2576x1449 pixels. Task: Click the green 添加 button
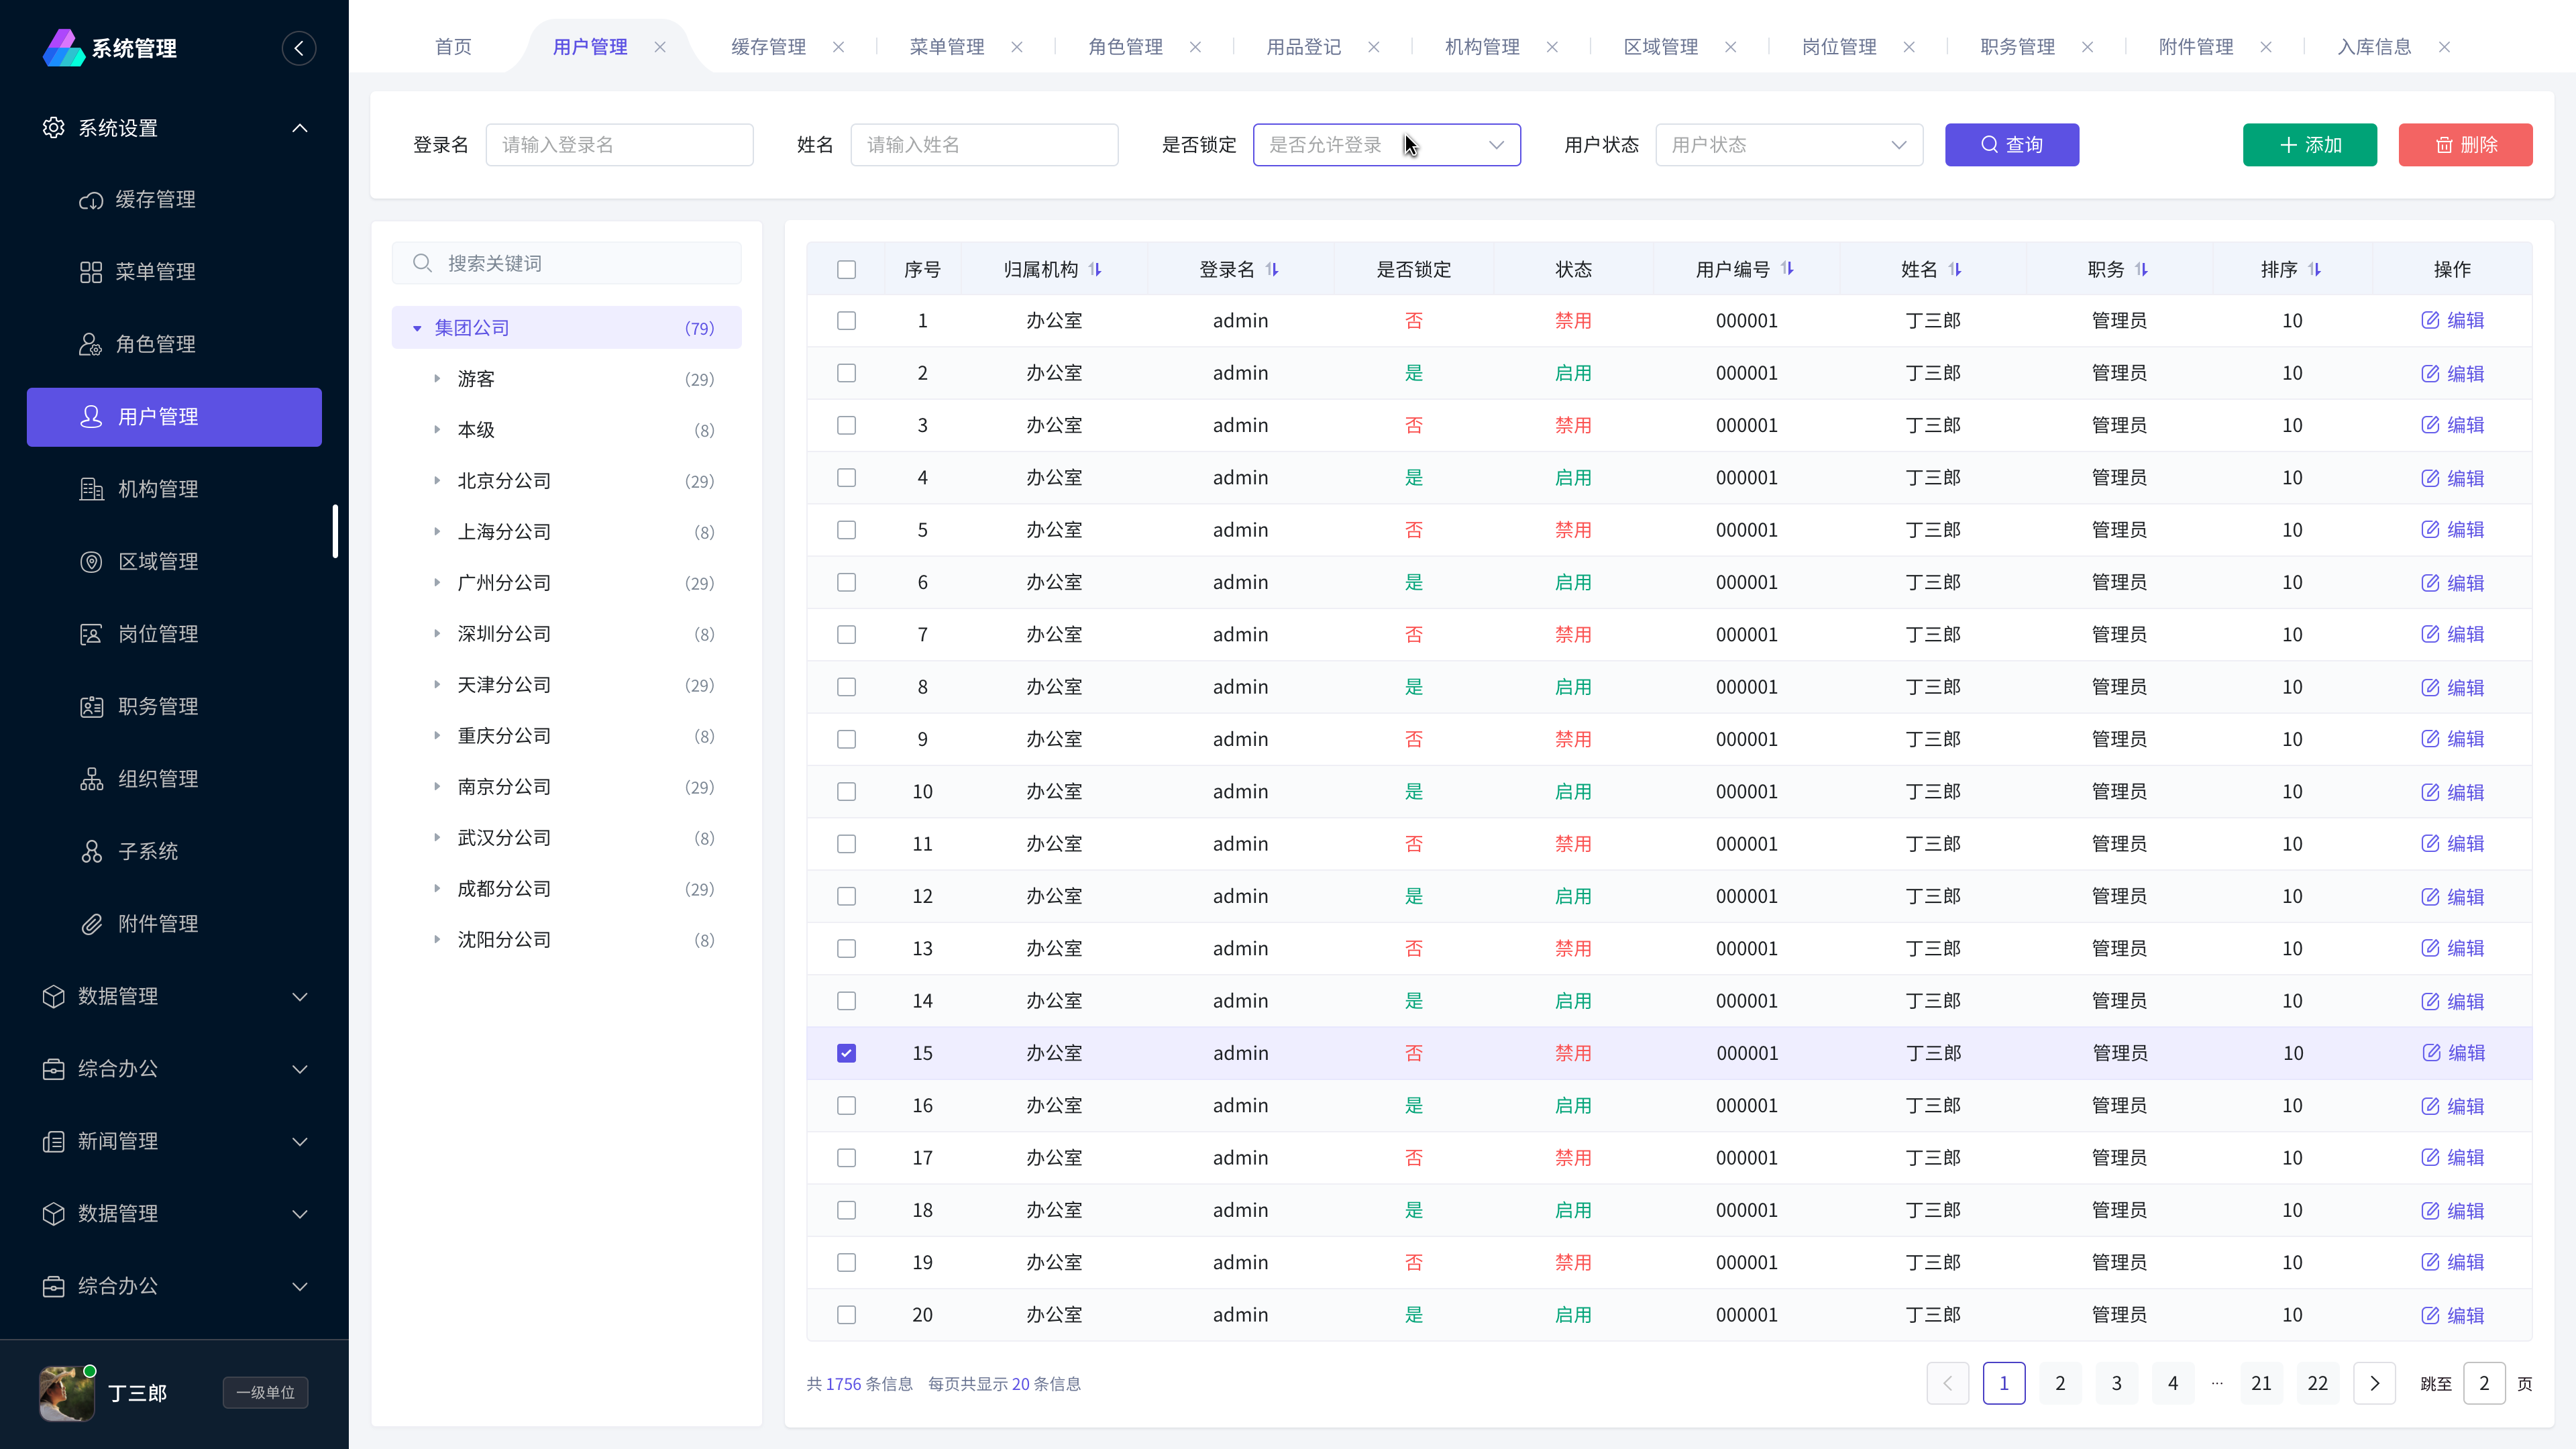[x=2309, y=145]
